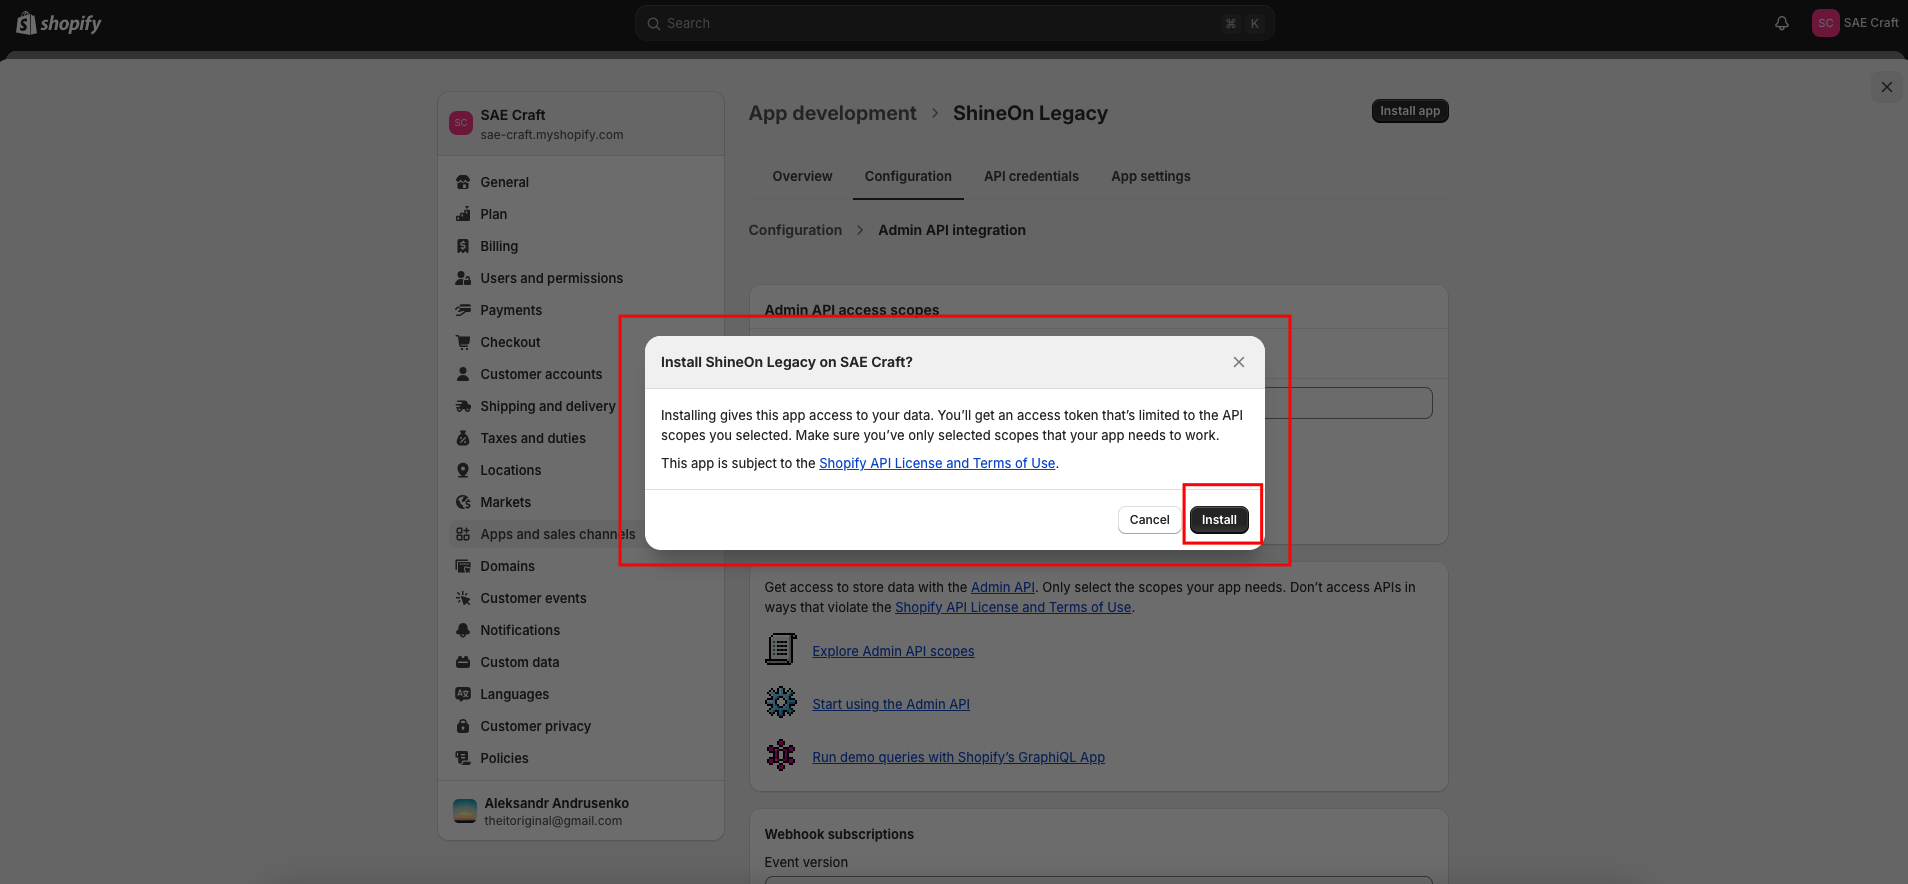Click the Explore Admin API scopes document icon
This screenshot has height=884, width=1908.
coord(781,649)
